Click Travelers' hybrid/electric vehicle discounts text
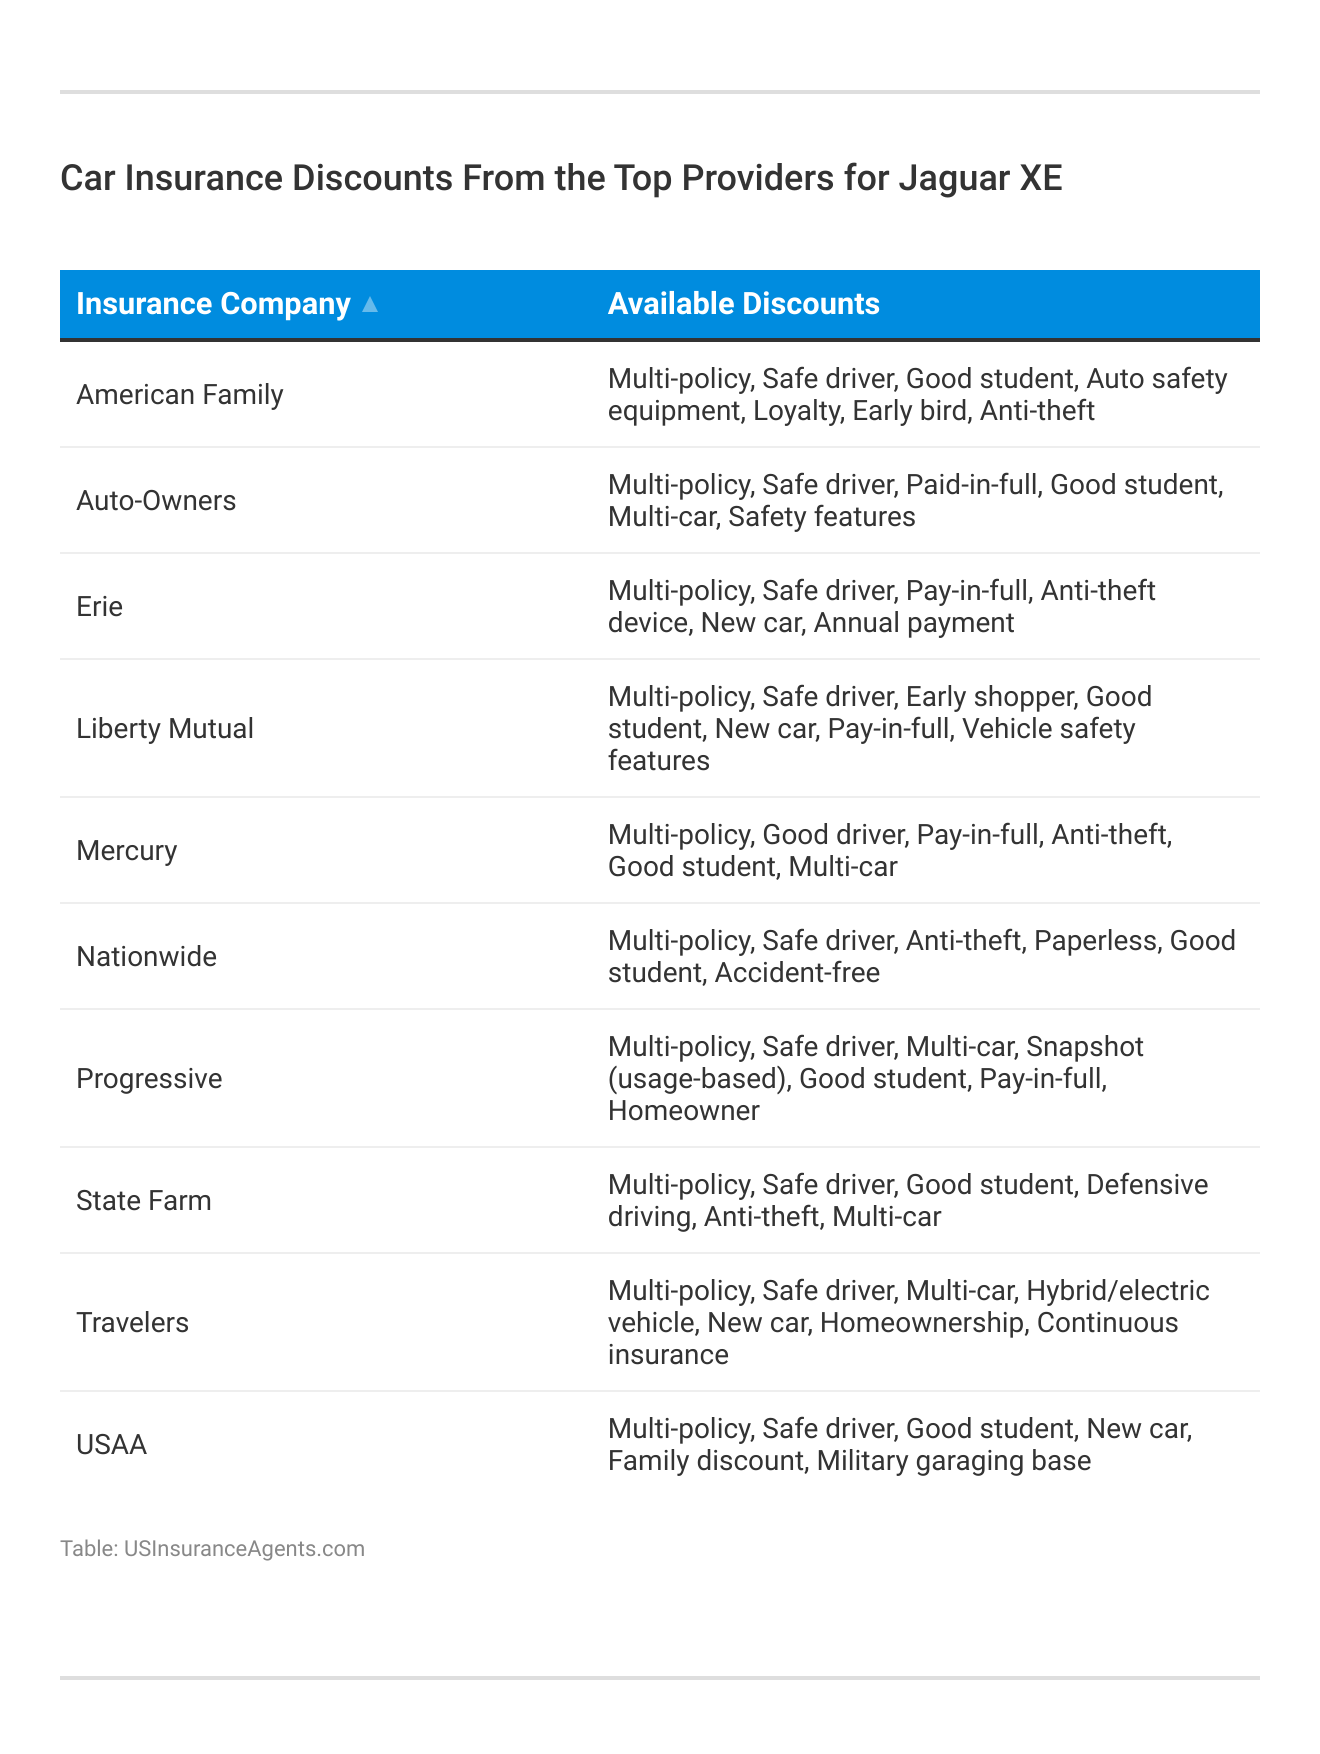 pyautogui.click(x=908, y=1323)
